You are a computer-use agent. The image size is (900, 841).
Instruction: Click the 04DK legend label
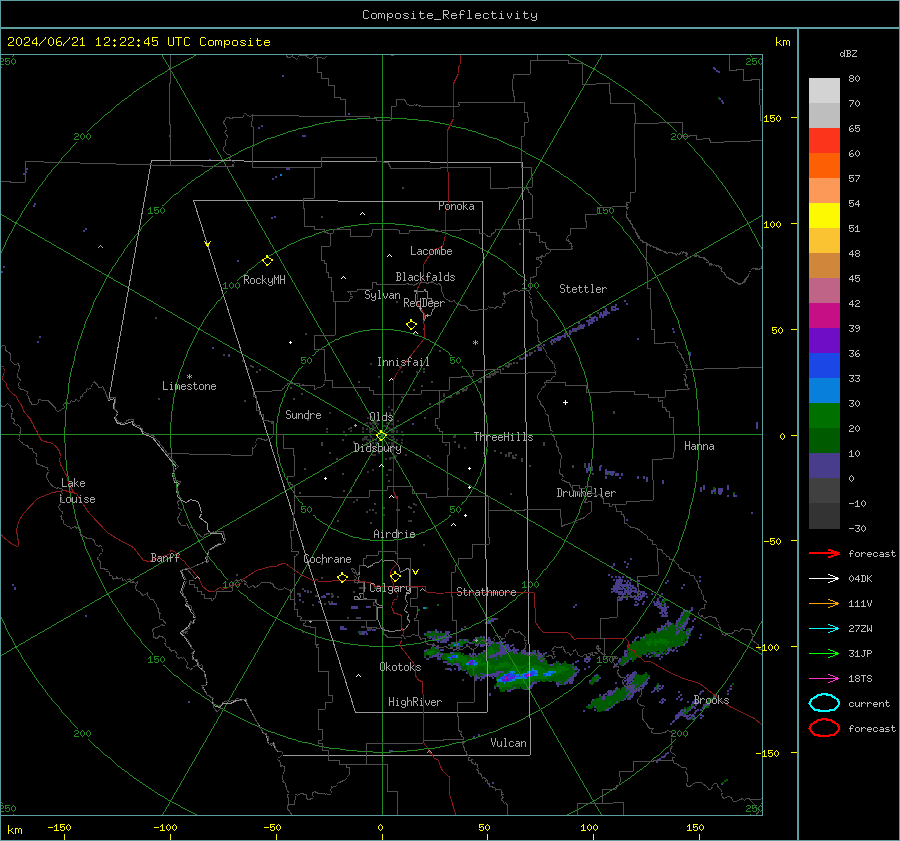(x=860, y=579)
